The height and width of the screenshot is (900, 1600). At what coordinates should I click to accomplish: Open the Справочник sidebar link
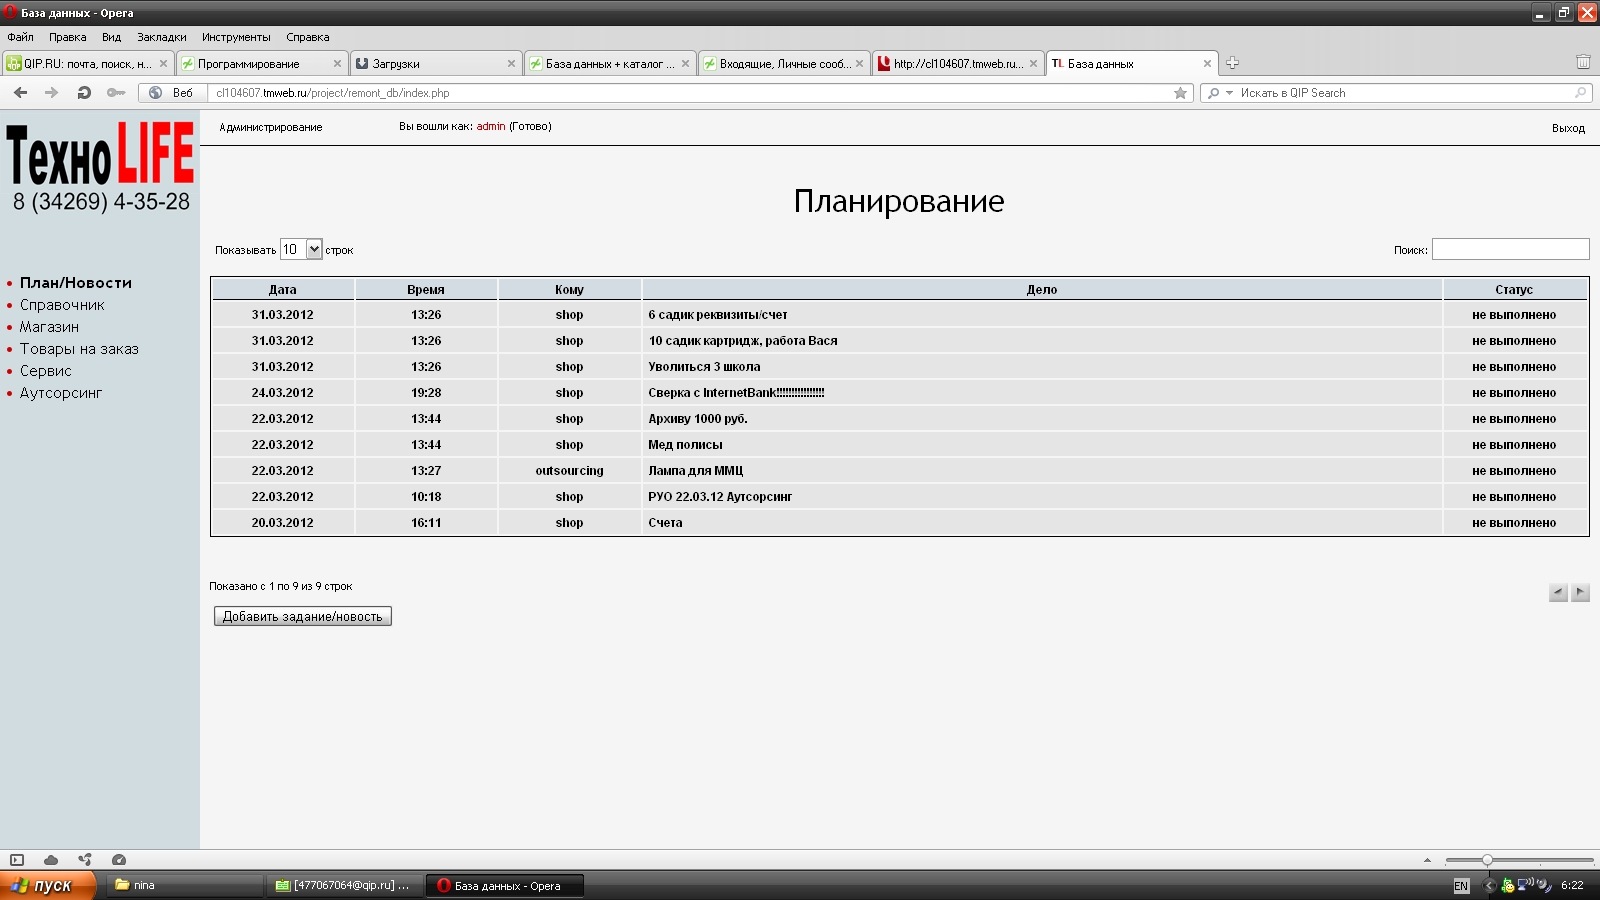tap(62, 305)
